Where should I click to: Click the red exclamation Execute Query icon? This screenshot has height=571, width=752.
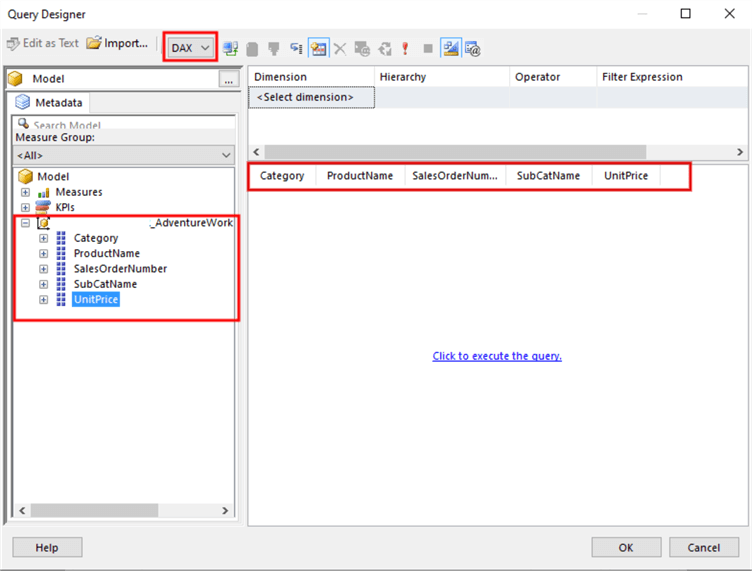pos(405,48)
